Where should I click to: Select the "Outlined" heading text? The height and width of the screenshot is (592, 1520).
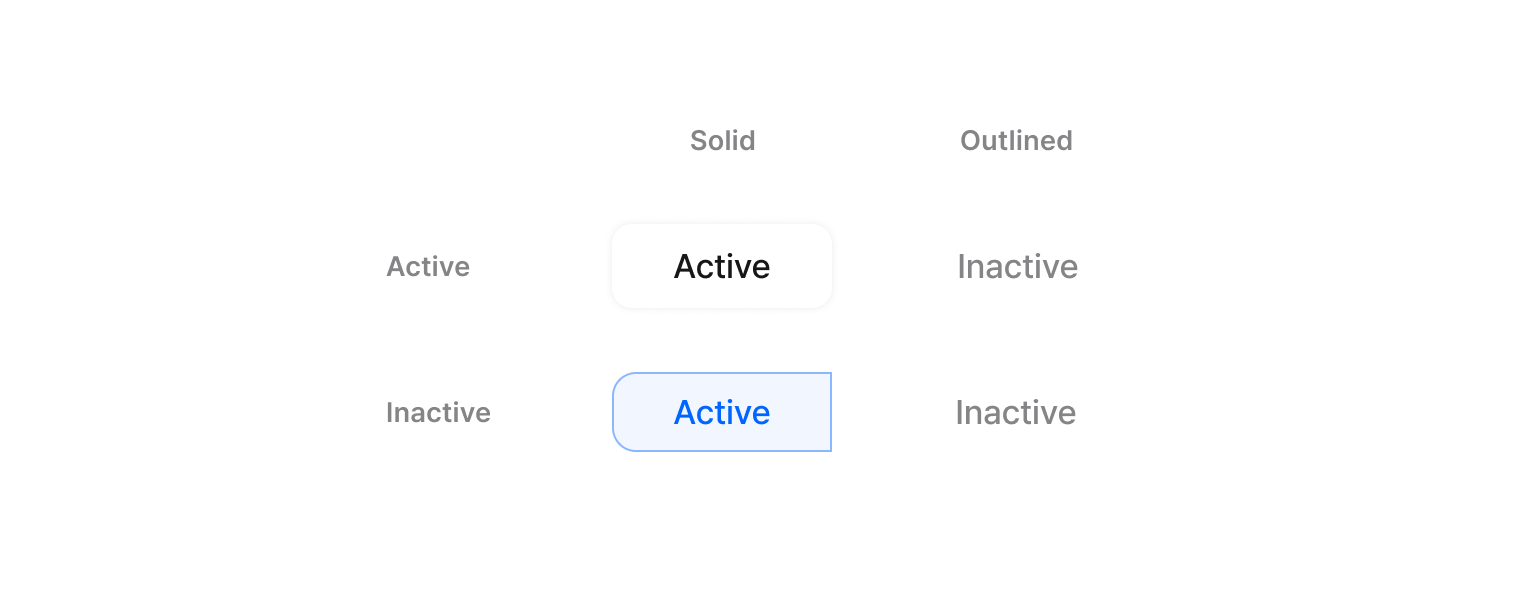pos(1016,140)
